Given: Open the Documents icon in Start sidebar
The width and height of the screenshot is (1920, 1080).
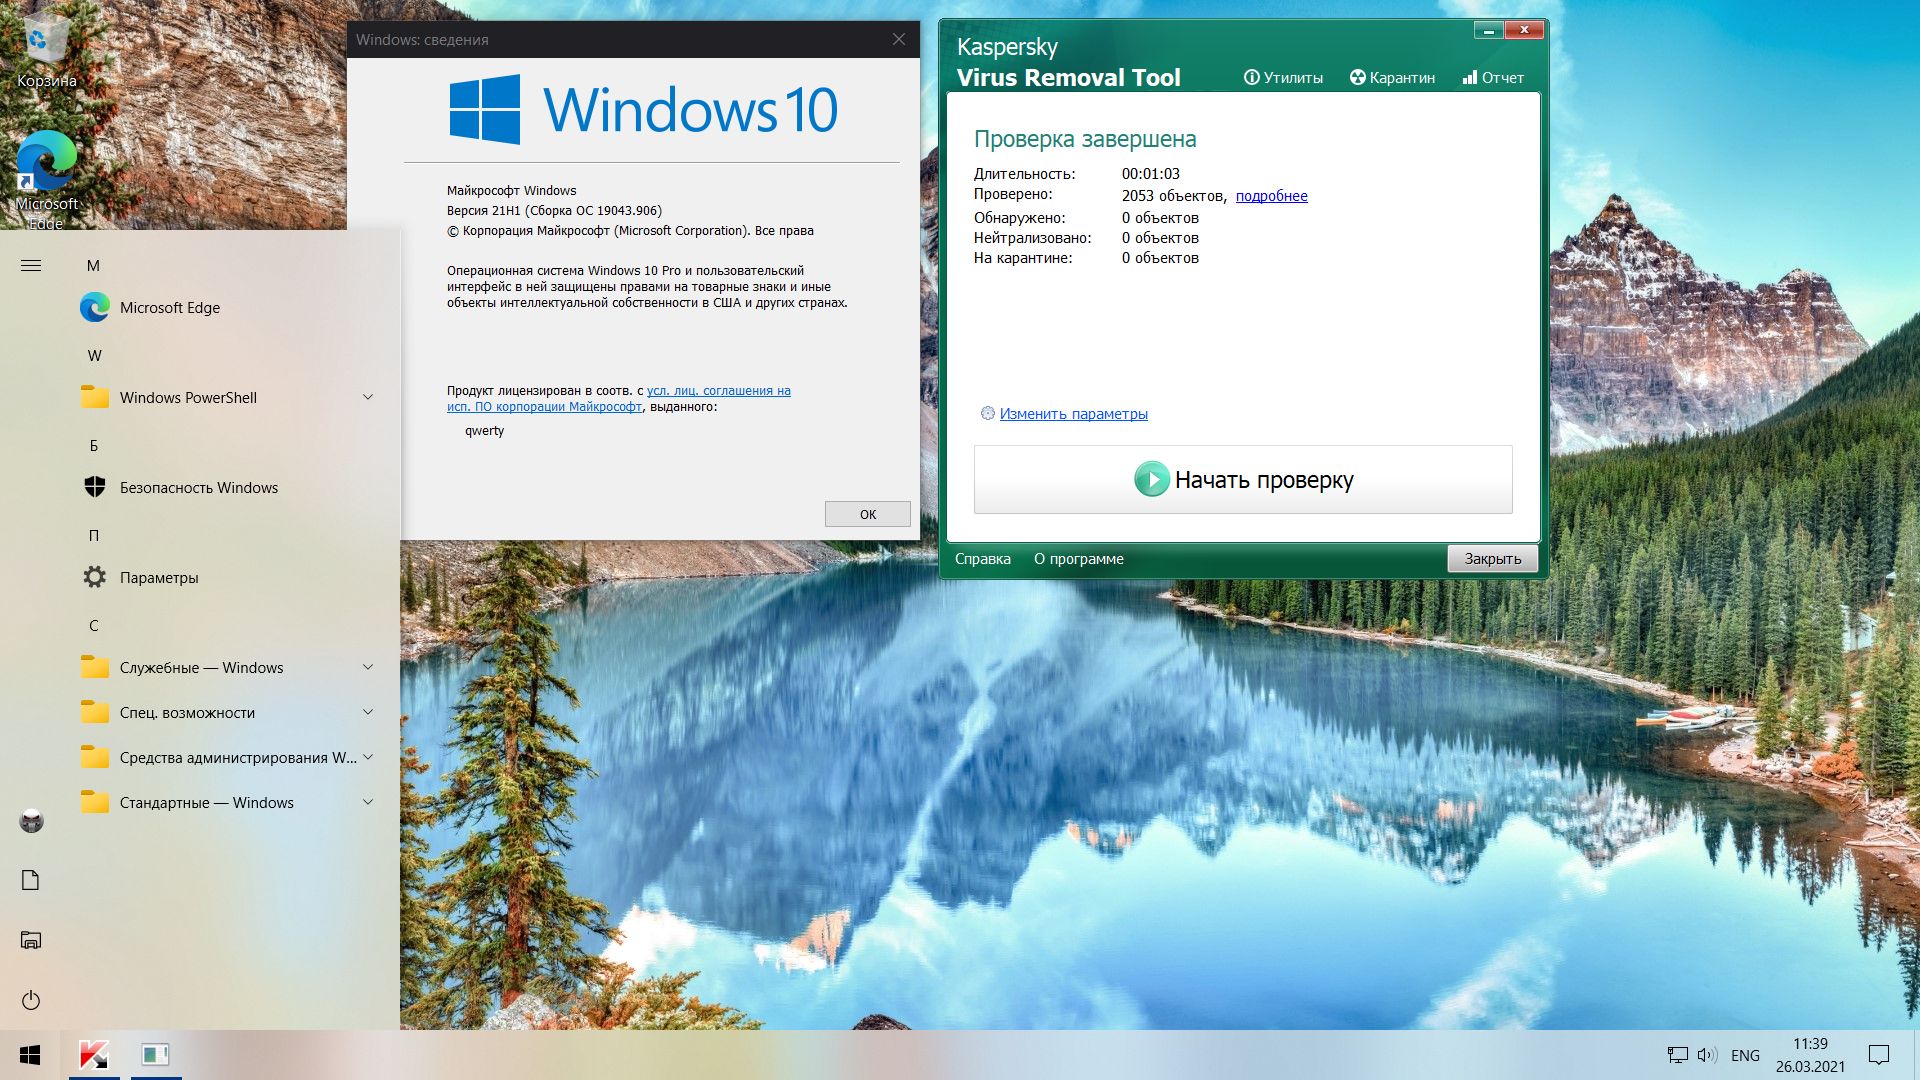Looking at the screenshot, I should [31, 880].
